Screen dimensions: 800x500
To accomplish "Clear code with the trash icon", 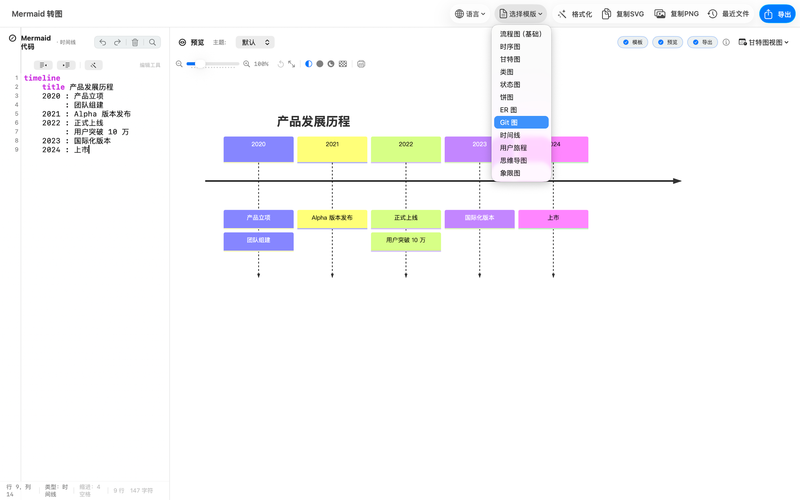I will pos(135,42).
